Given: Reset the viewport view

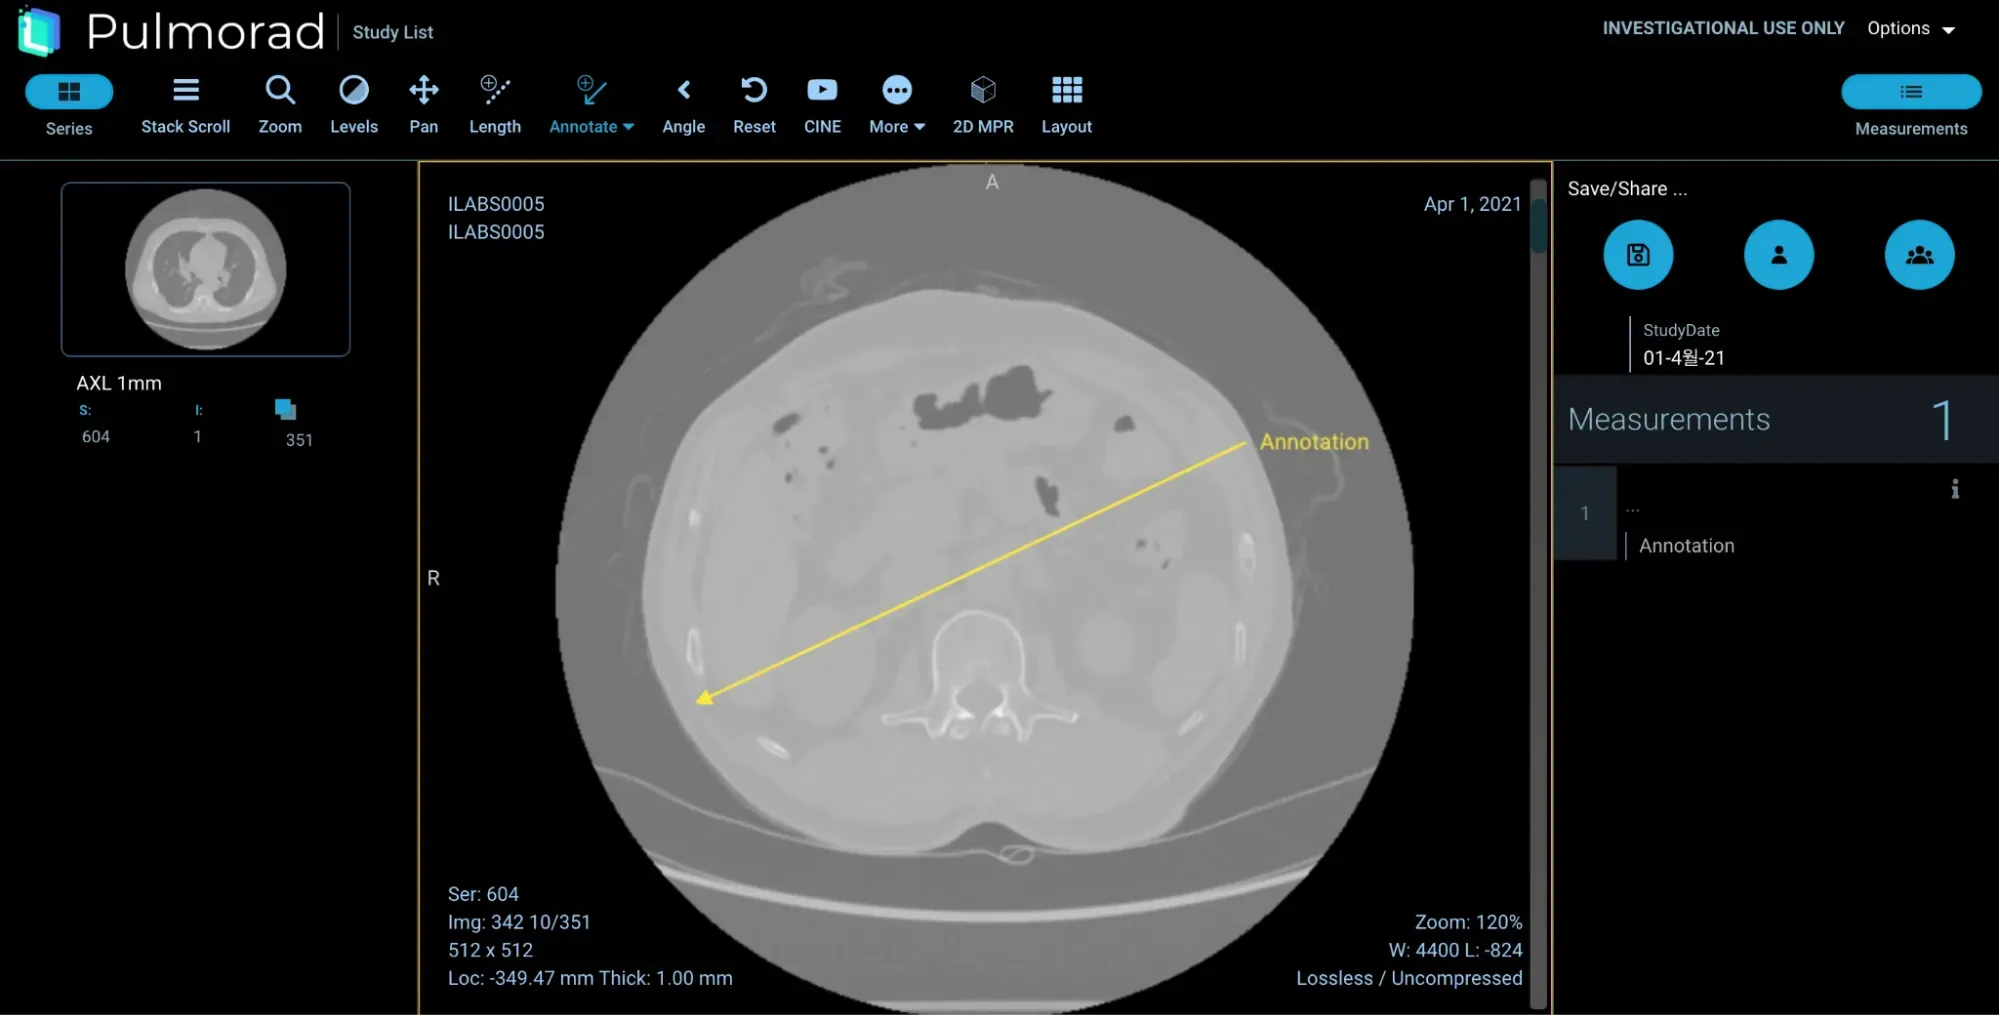Looking at the screenshot, I should tap(754, 104).
